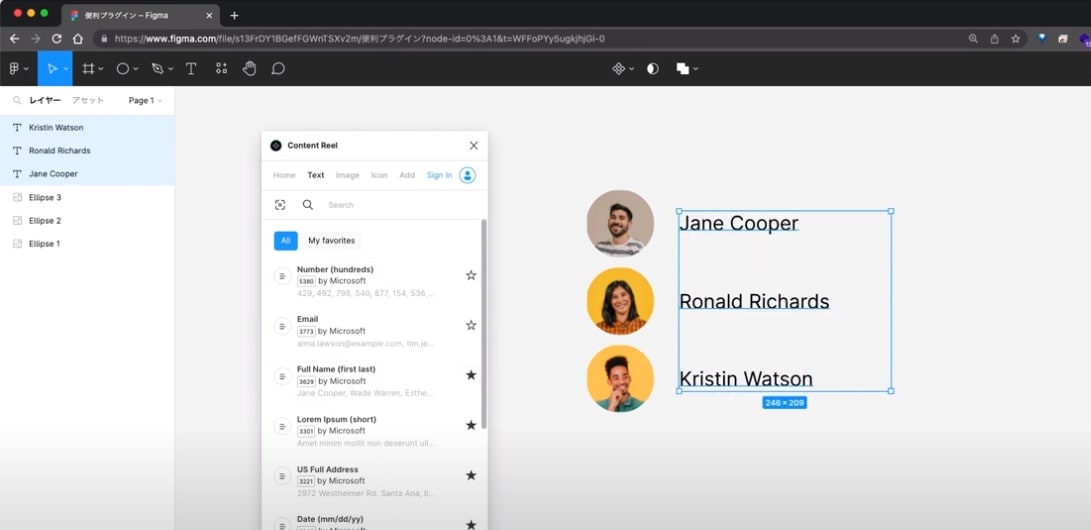The width and height of the screenshot is (1091, 530).
Task: Select the Hand tool
Action: coord(249,68)
